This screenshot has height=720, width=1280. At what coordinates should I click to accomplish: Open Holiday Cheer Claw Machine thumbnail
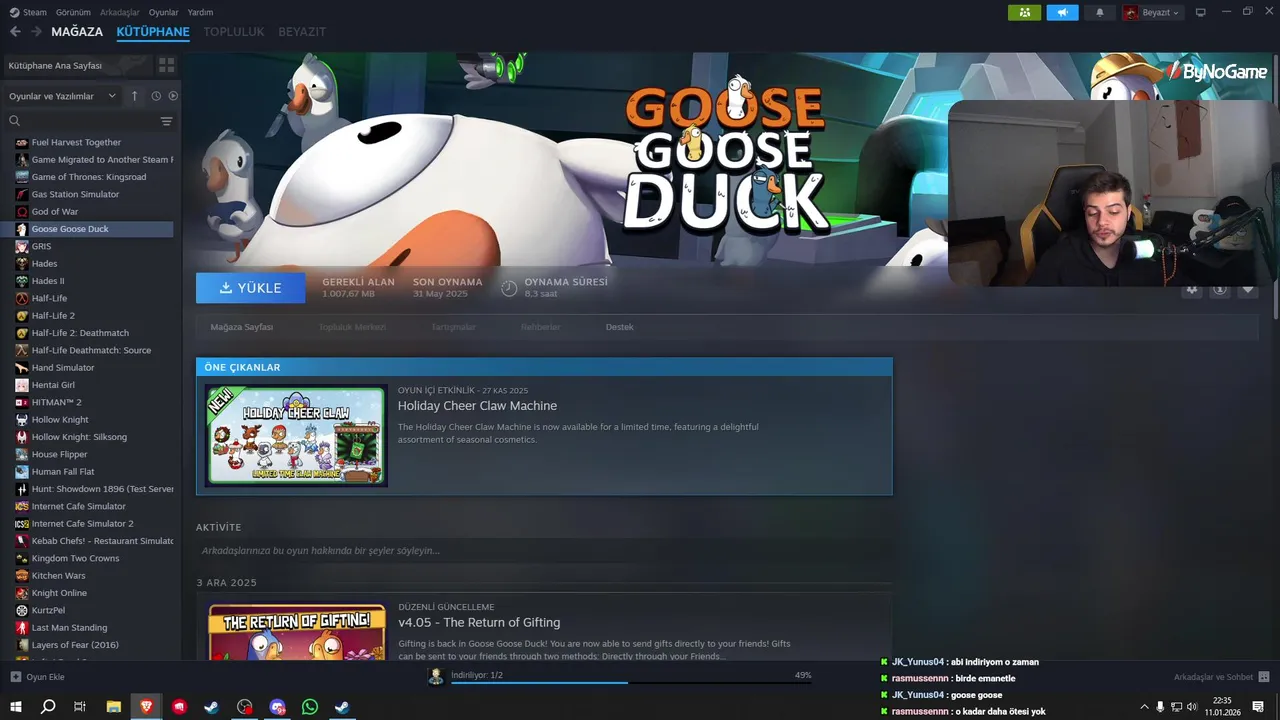296,436
